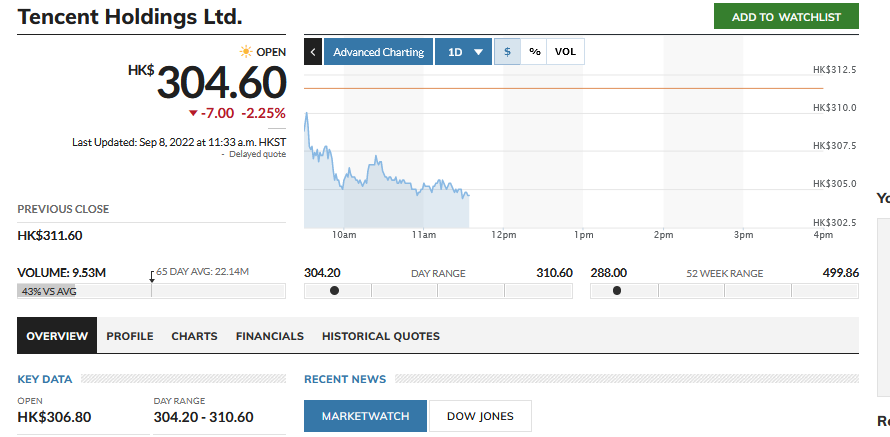Go to the Financials tab
The height and width of the screenshot is (437, 890).
tap(270, 336)
